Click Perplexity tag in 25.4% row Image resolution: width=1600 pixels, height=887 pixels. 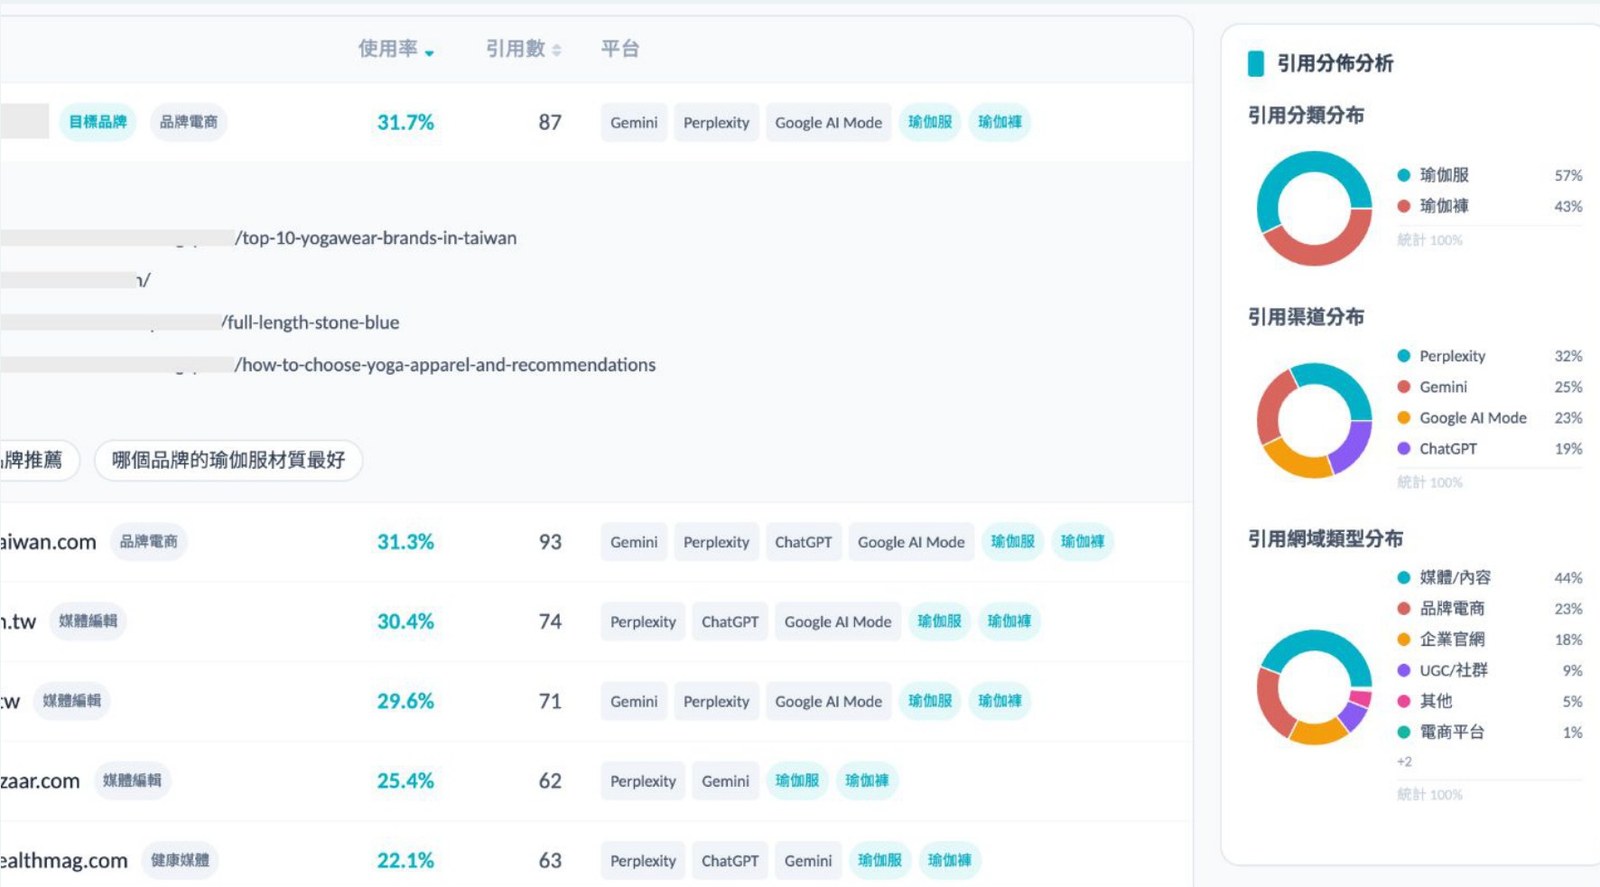tap(643, 781)
